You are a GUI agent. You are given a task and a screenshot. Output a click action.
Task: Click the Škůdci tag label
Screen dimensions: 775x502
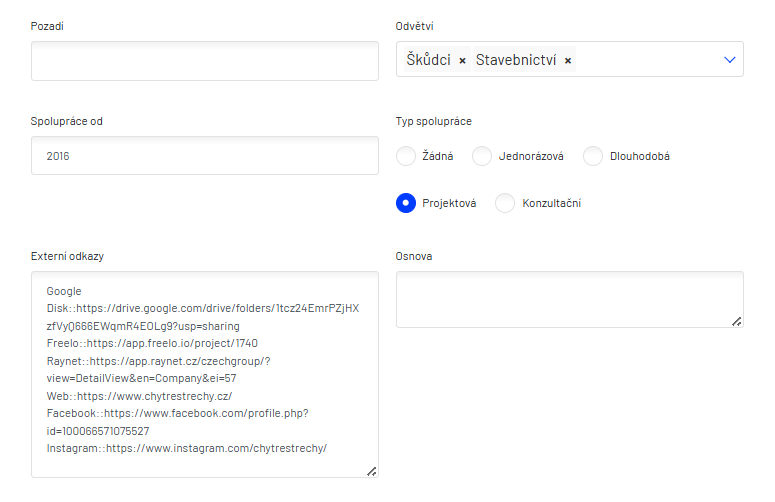tap(428, 60)
